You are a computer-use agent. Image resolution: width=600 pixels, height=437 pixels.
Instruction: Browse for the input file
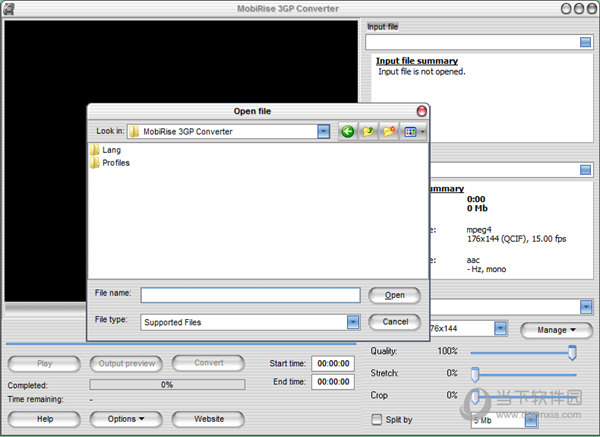[585, 42]
